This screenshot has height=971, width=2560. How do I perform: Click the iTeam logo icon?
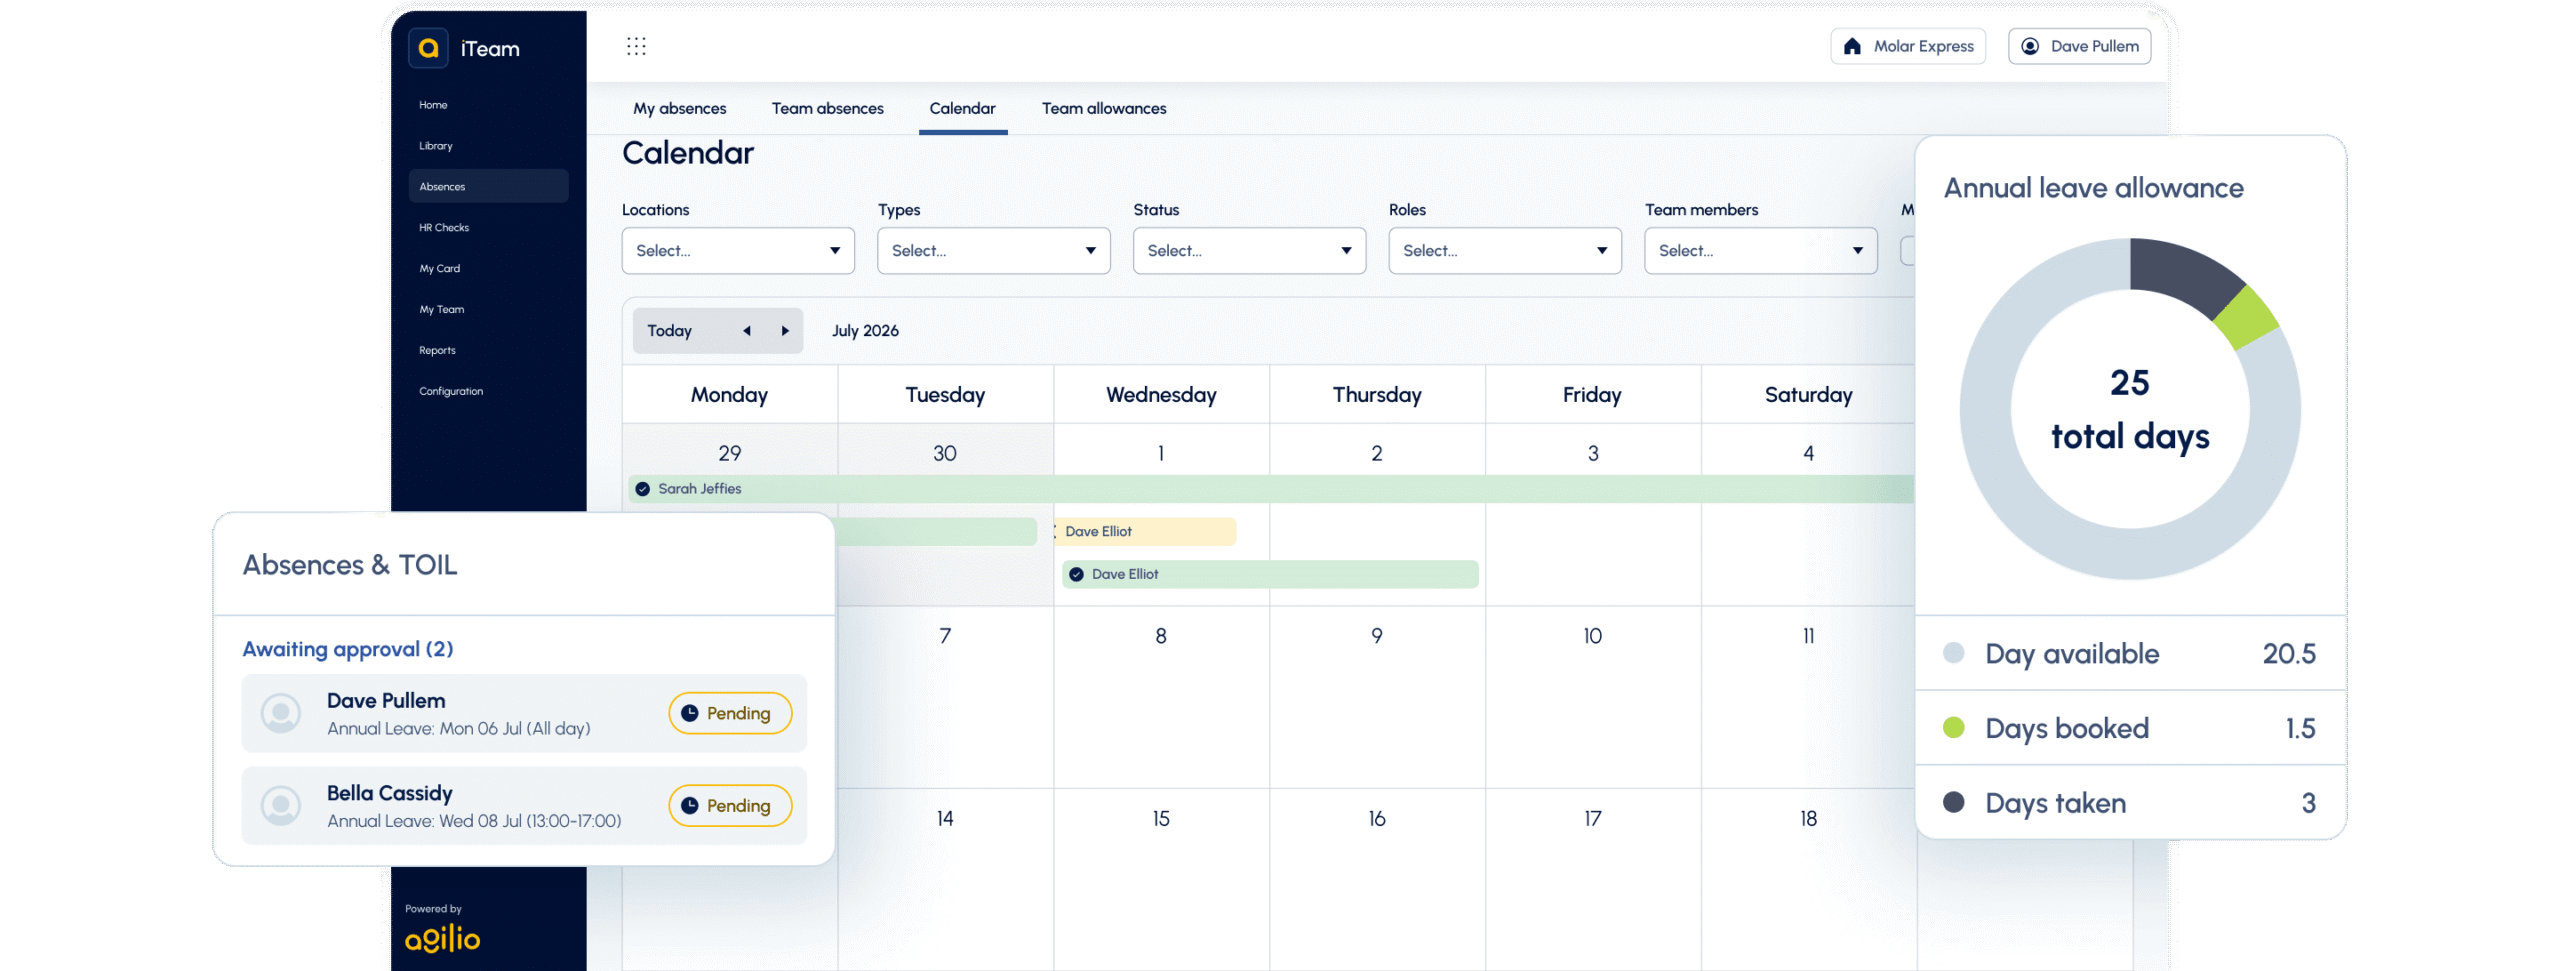428,48
